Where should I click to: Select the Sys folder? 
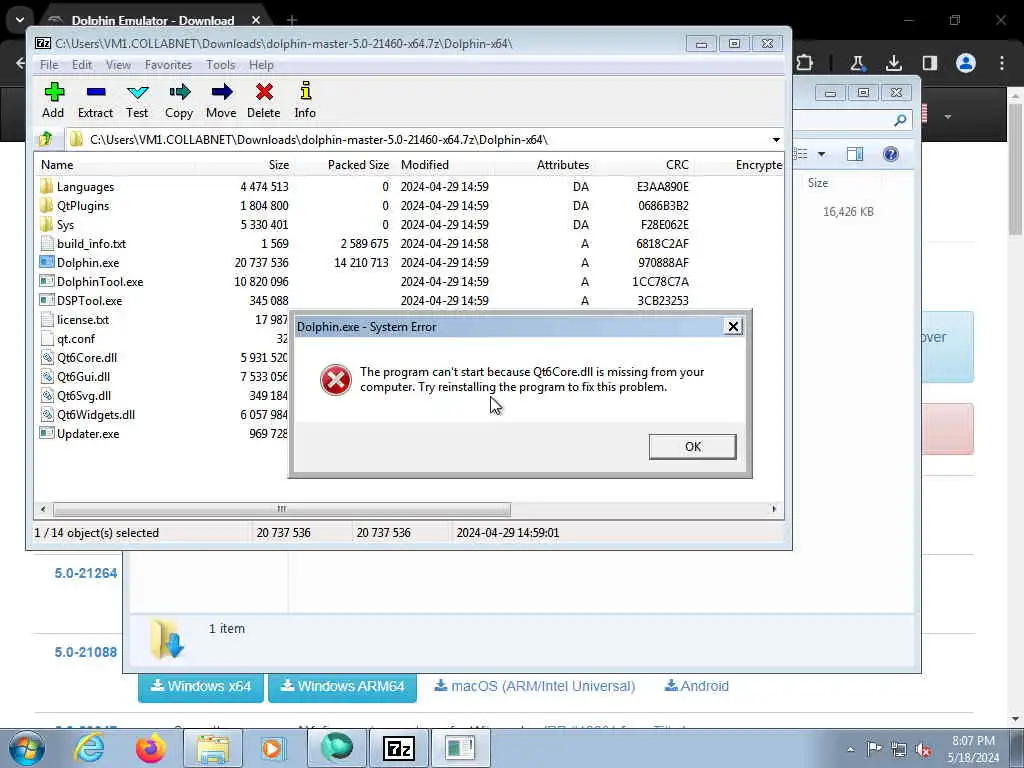(65, 225)
